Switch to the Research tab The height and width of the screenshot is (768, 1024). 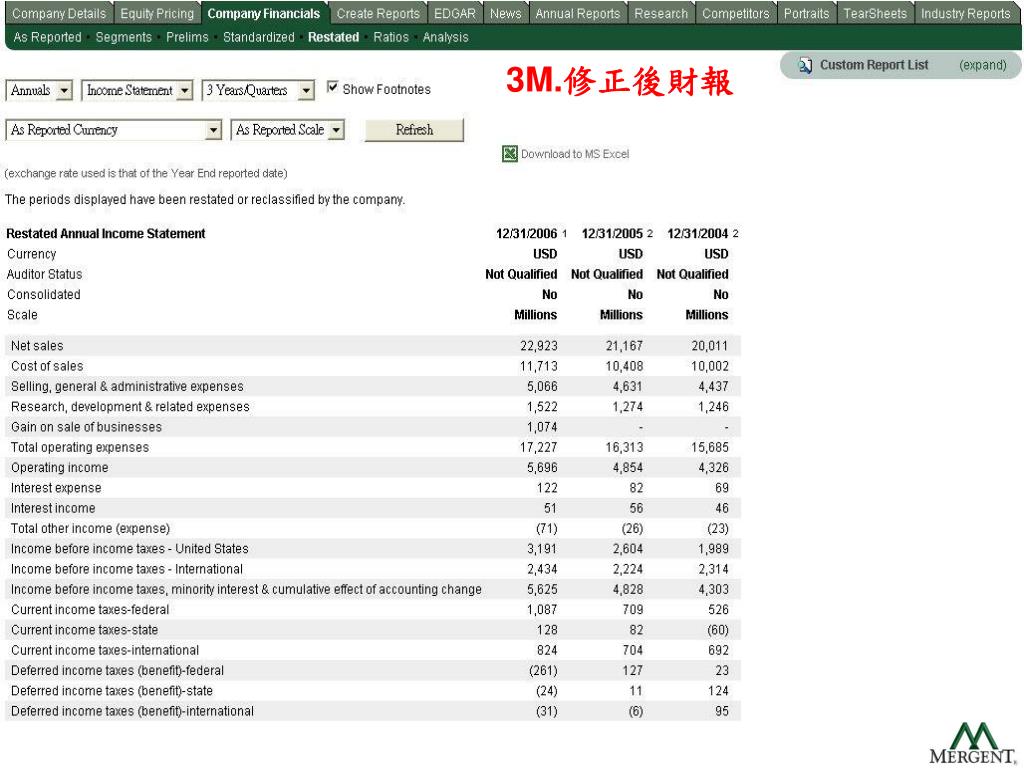661,13
